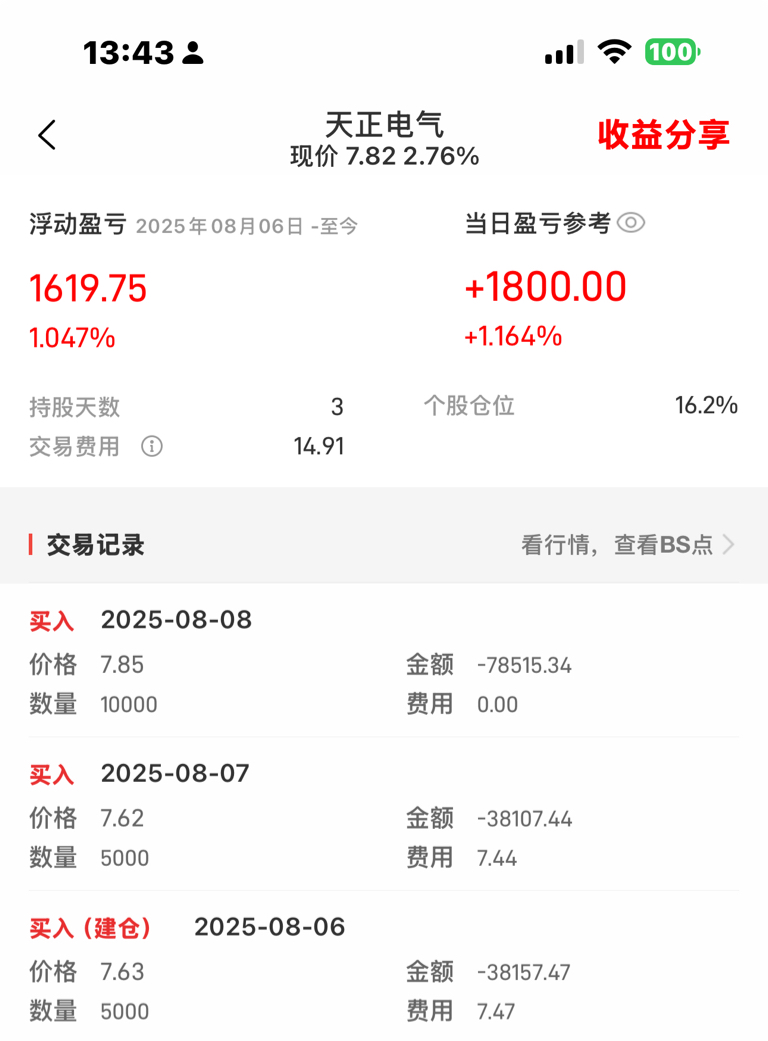Tap the 浮动盈亏 date range 2025年08月06日-至今
Viewport: 768px width, 1041px height.
pos(247,226)
